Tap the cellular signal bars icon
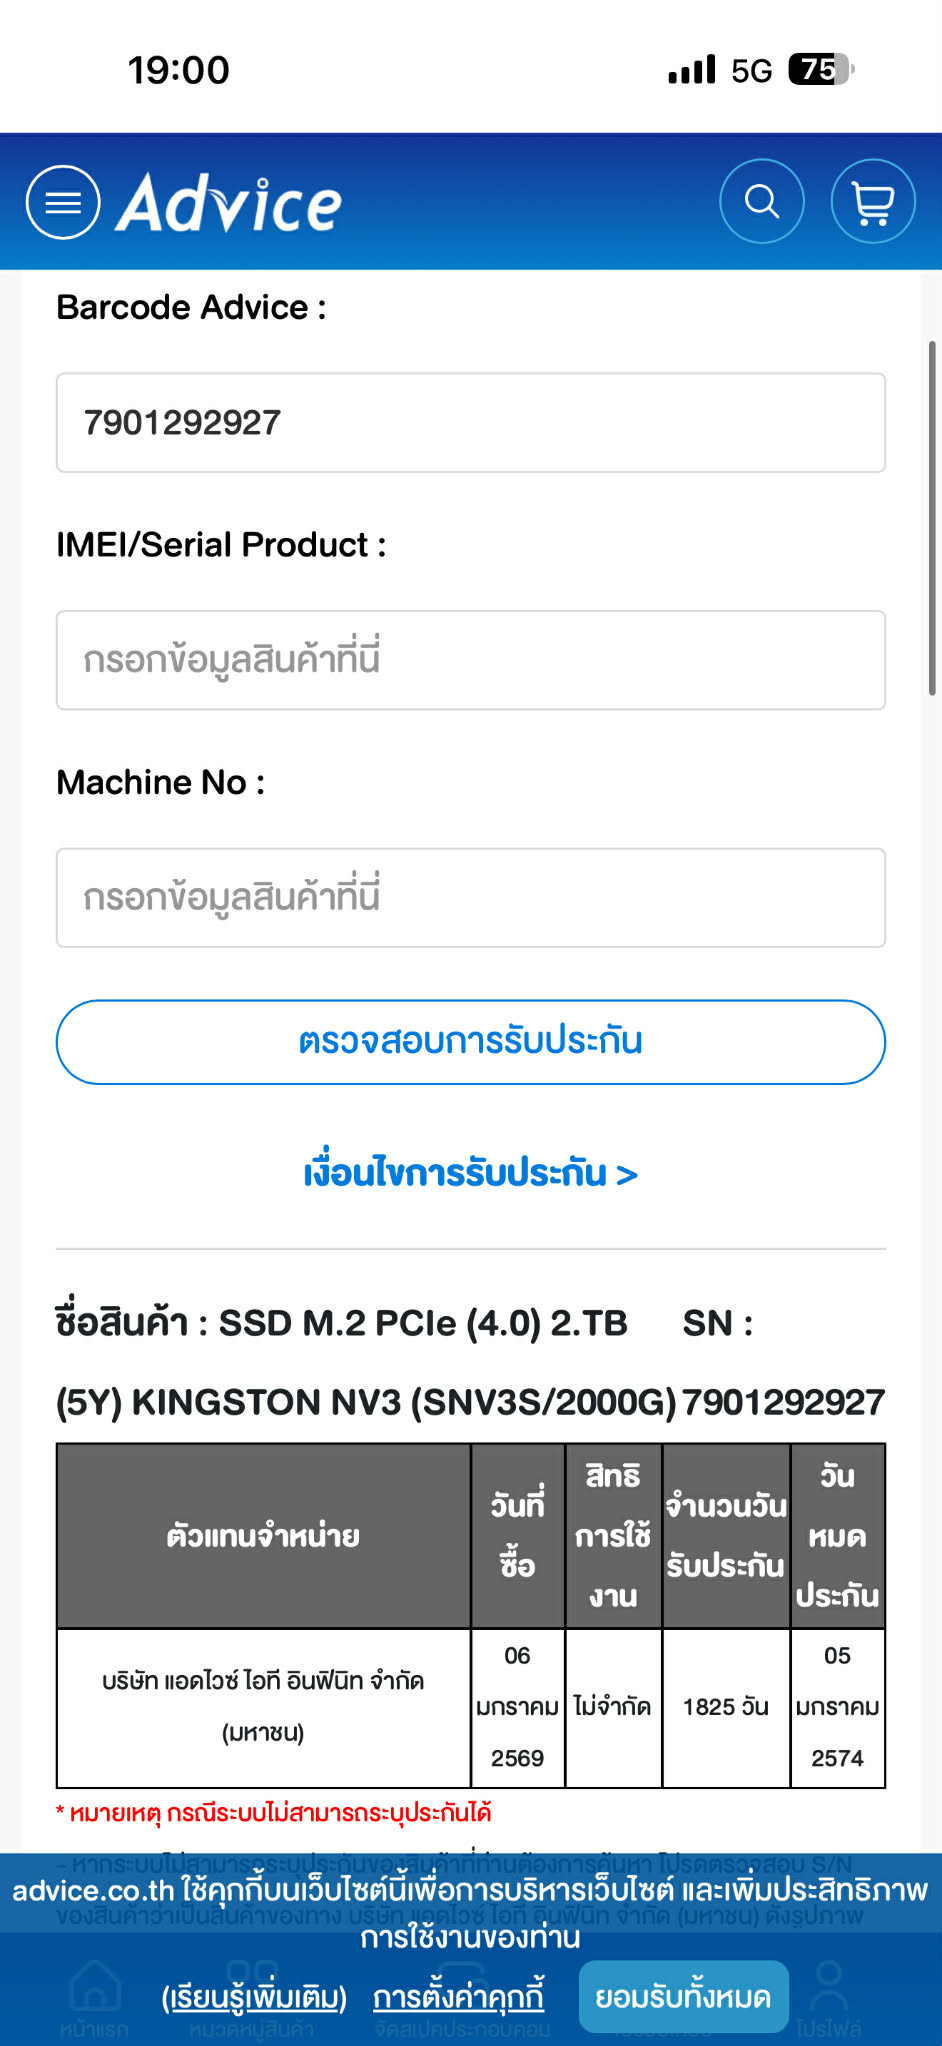 tap(692, 70)
